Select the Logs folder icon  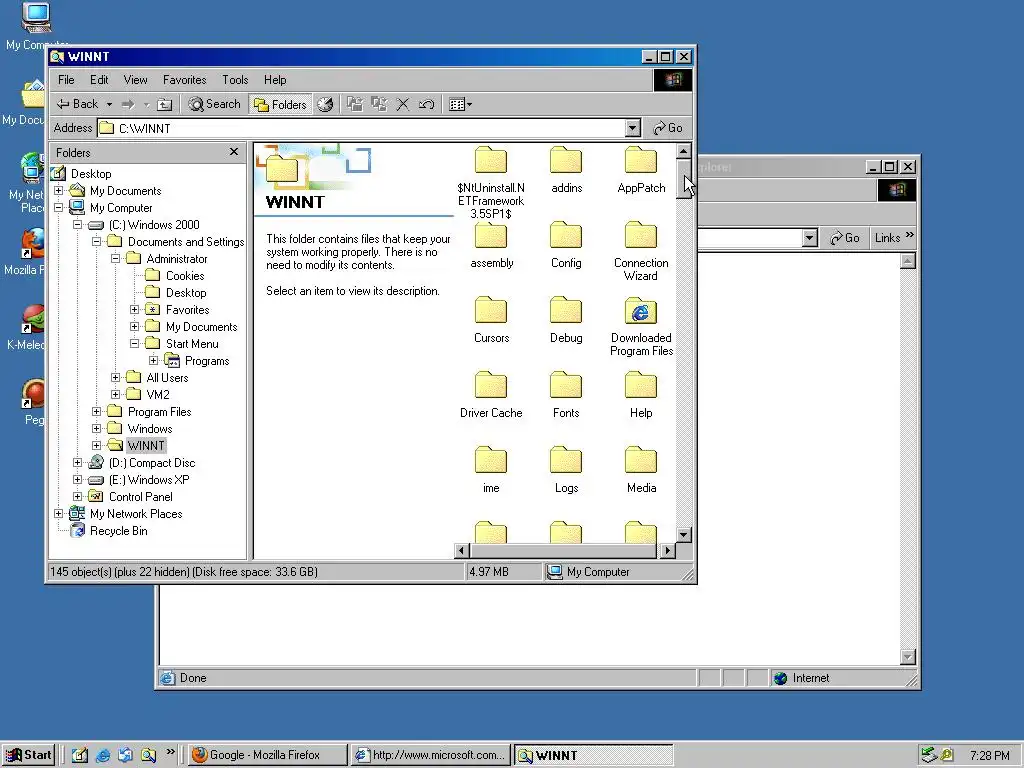pos(566,460)
